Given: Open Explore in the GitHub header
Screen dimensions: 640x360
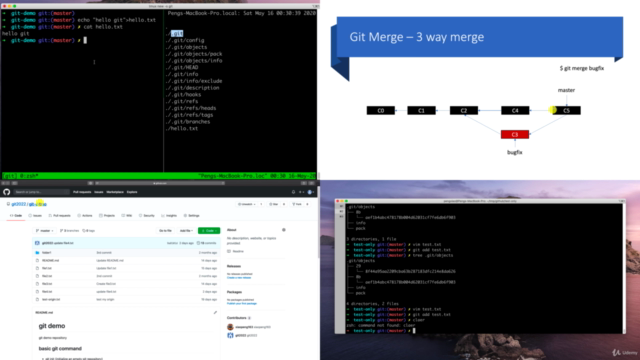Looking at the screenshot, I should 132,192.
